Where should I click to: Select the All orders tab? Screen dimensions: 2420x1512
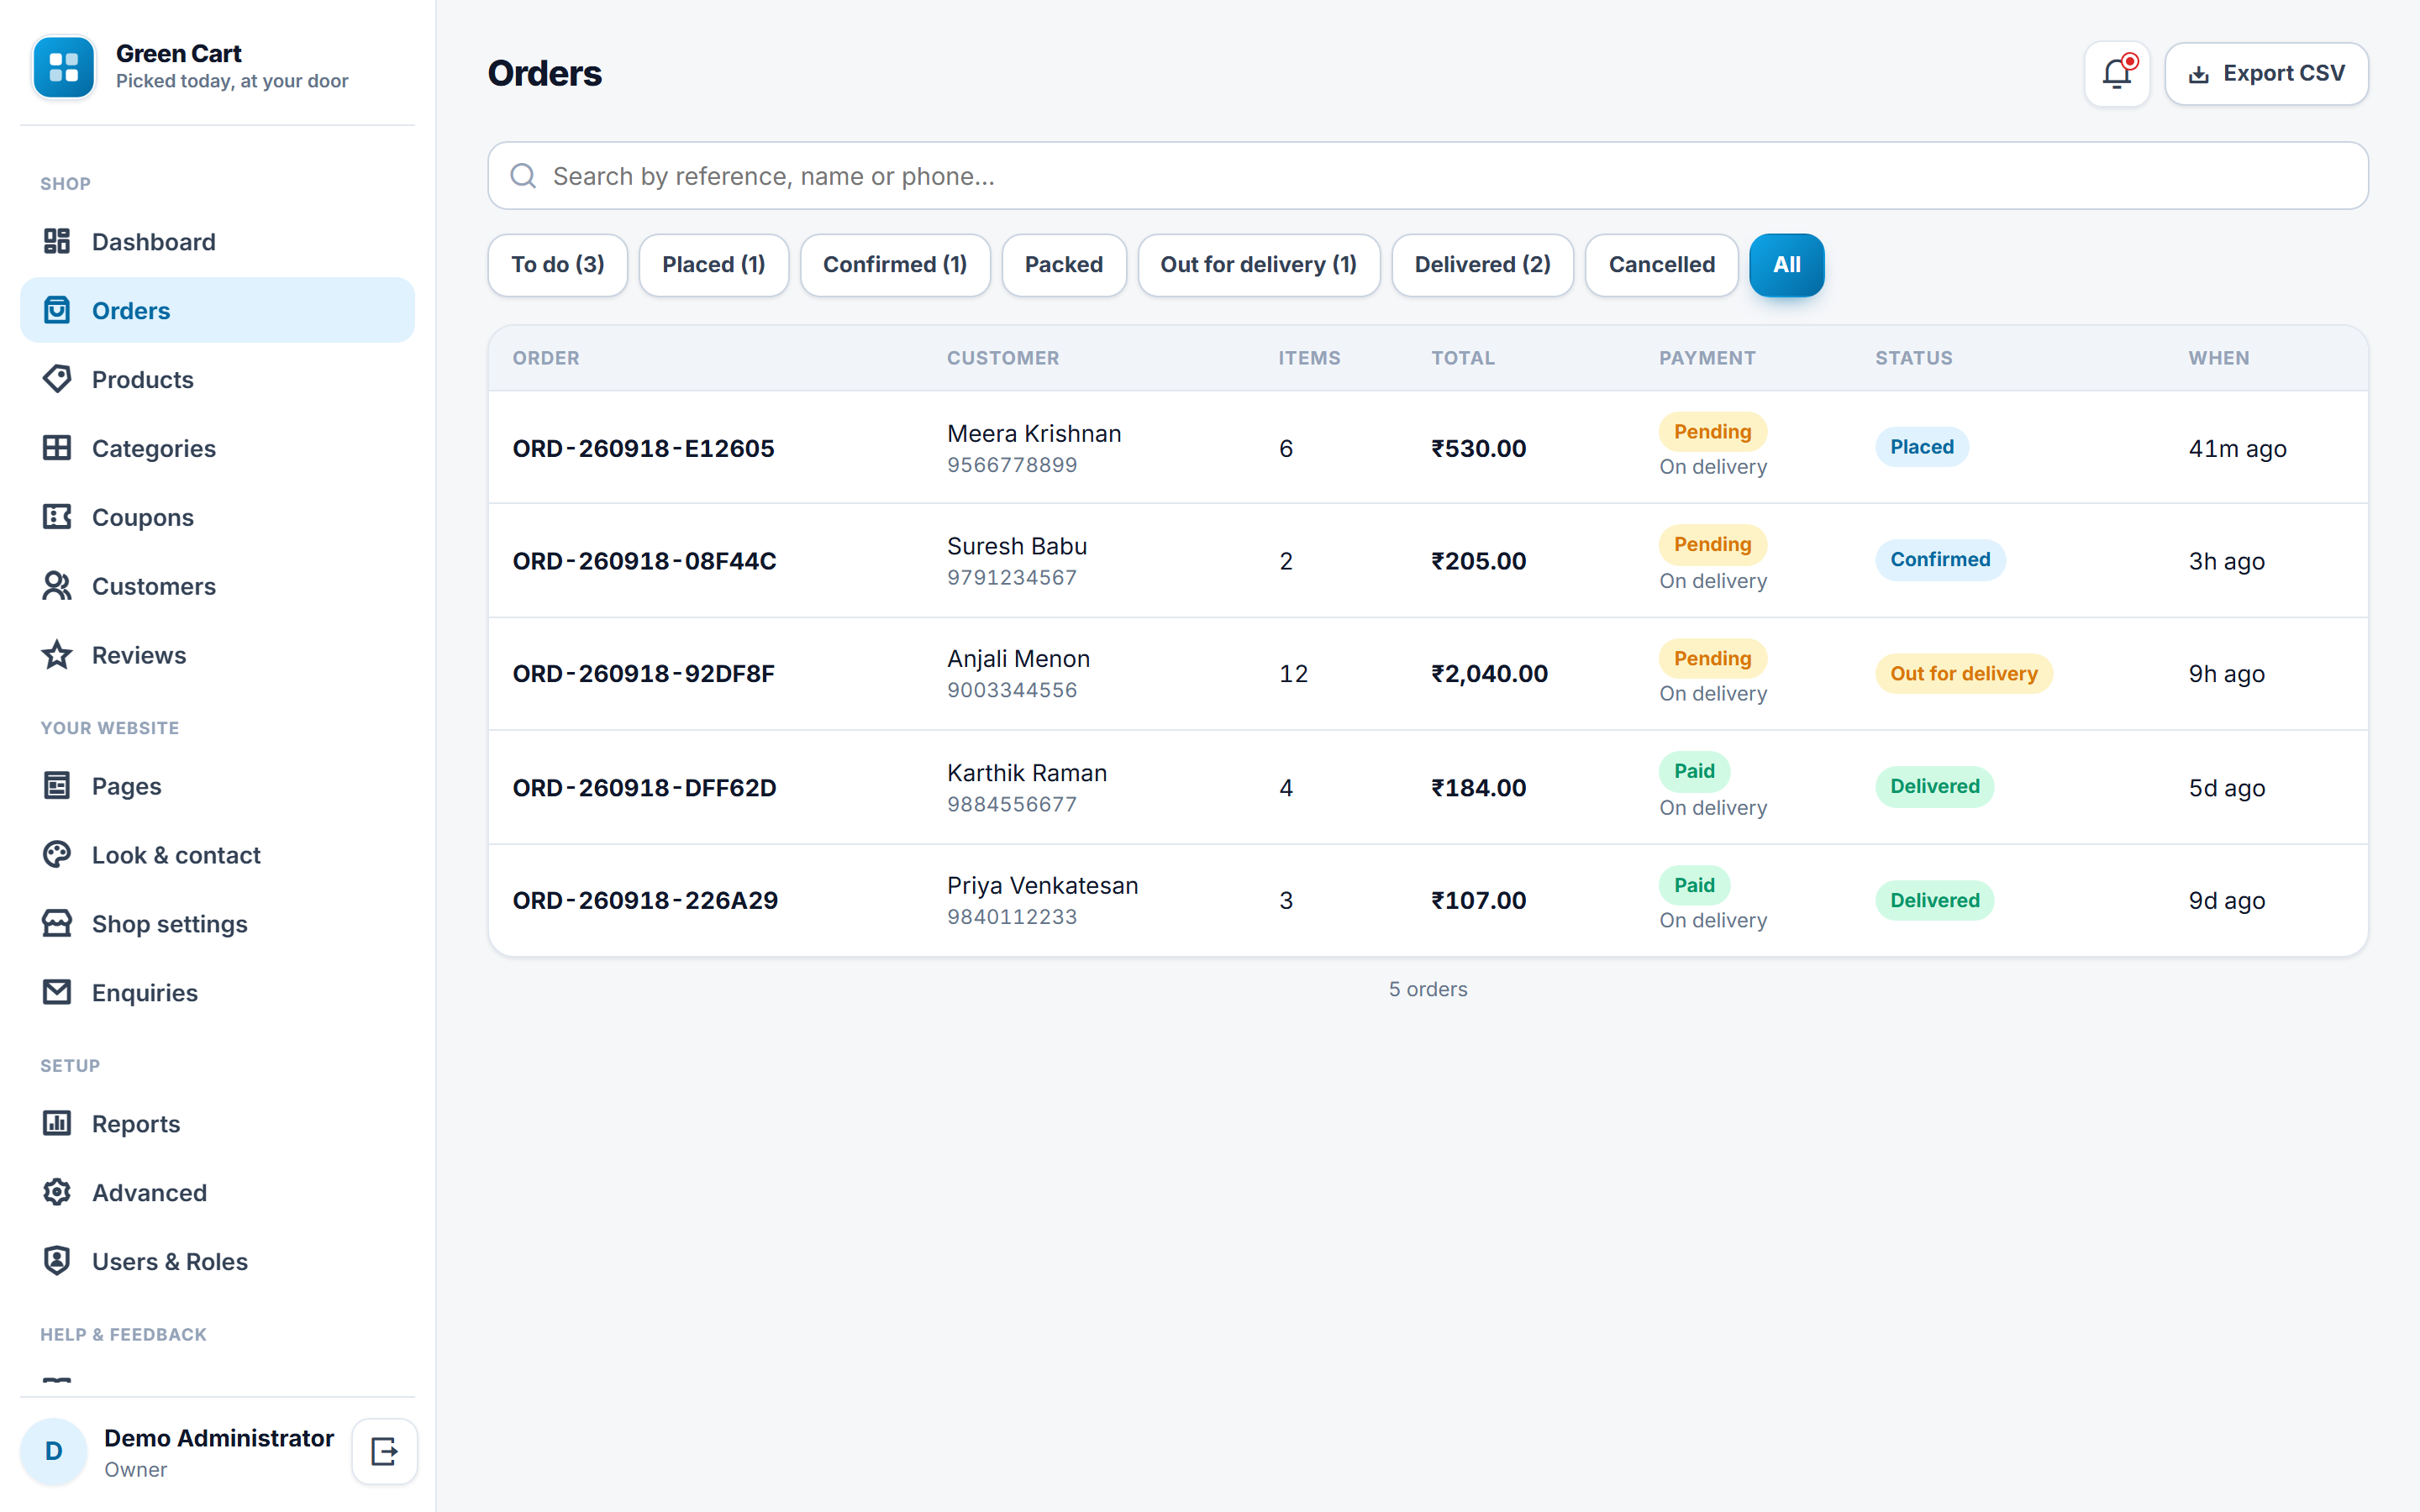click(x=1787, y=265)
